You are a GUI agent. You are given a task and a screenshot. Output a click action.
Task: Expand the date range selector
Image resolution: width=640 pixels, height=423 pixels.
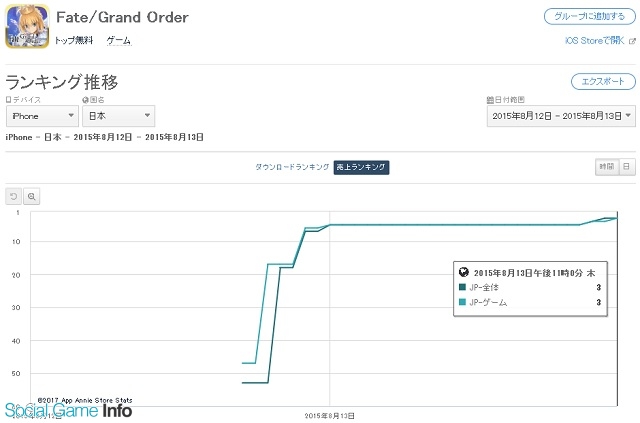click(561, 116)
